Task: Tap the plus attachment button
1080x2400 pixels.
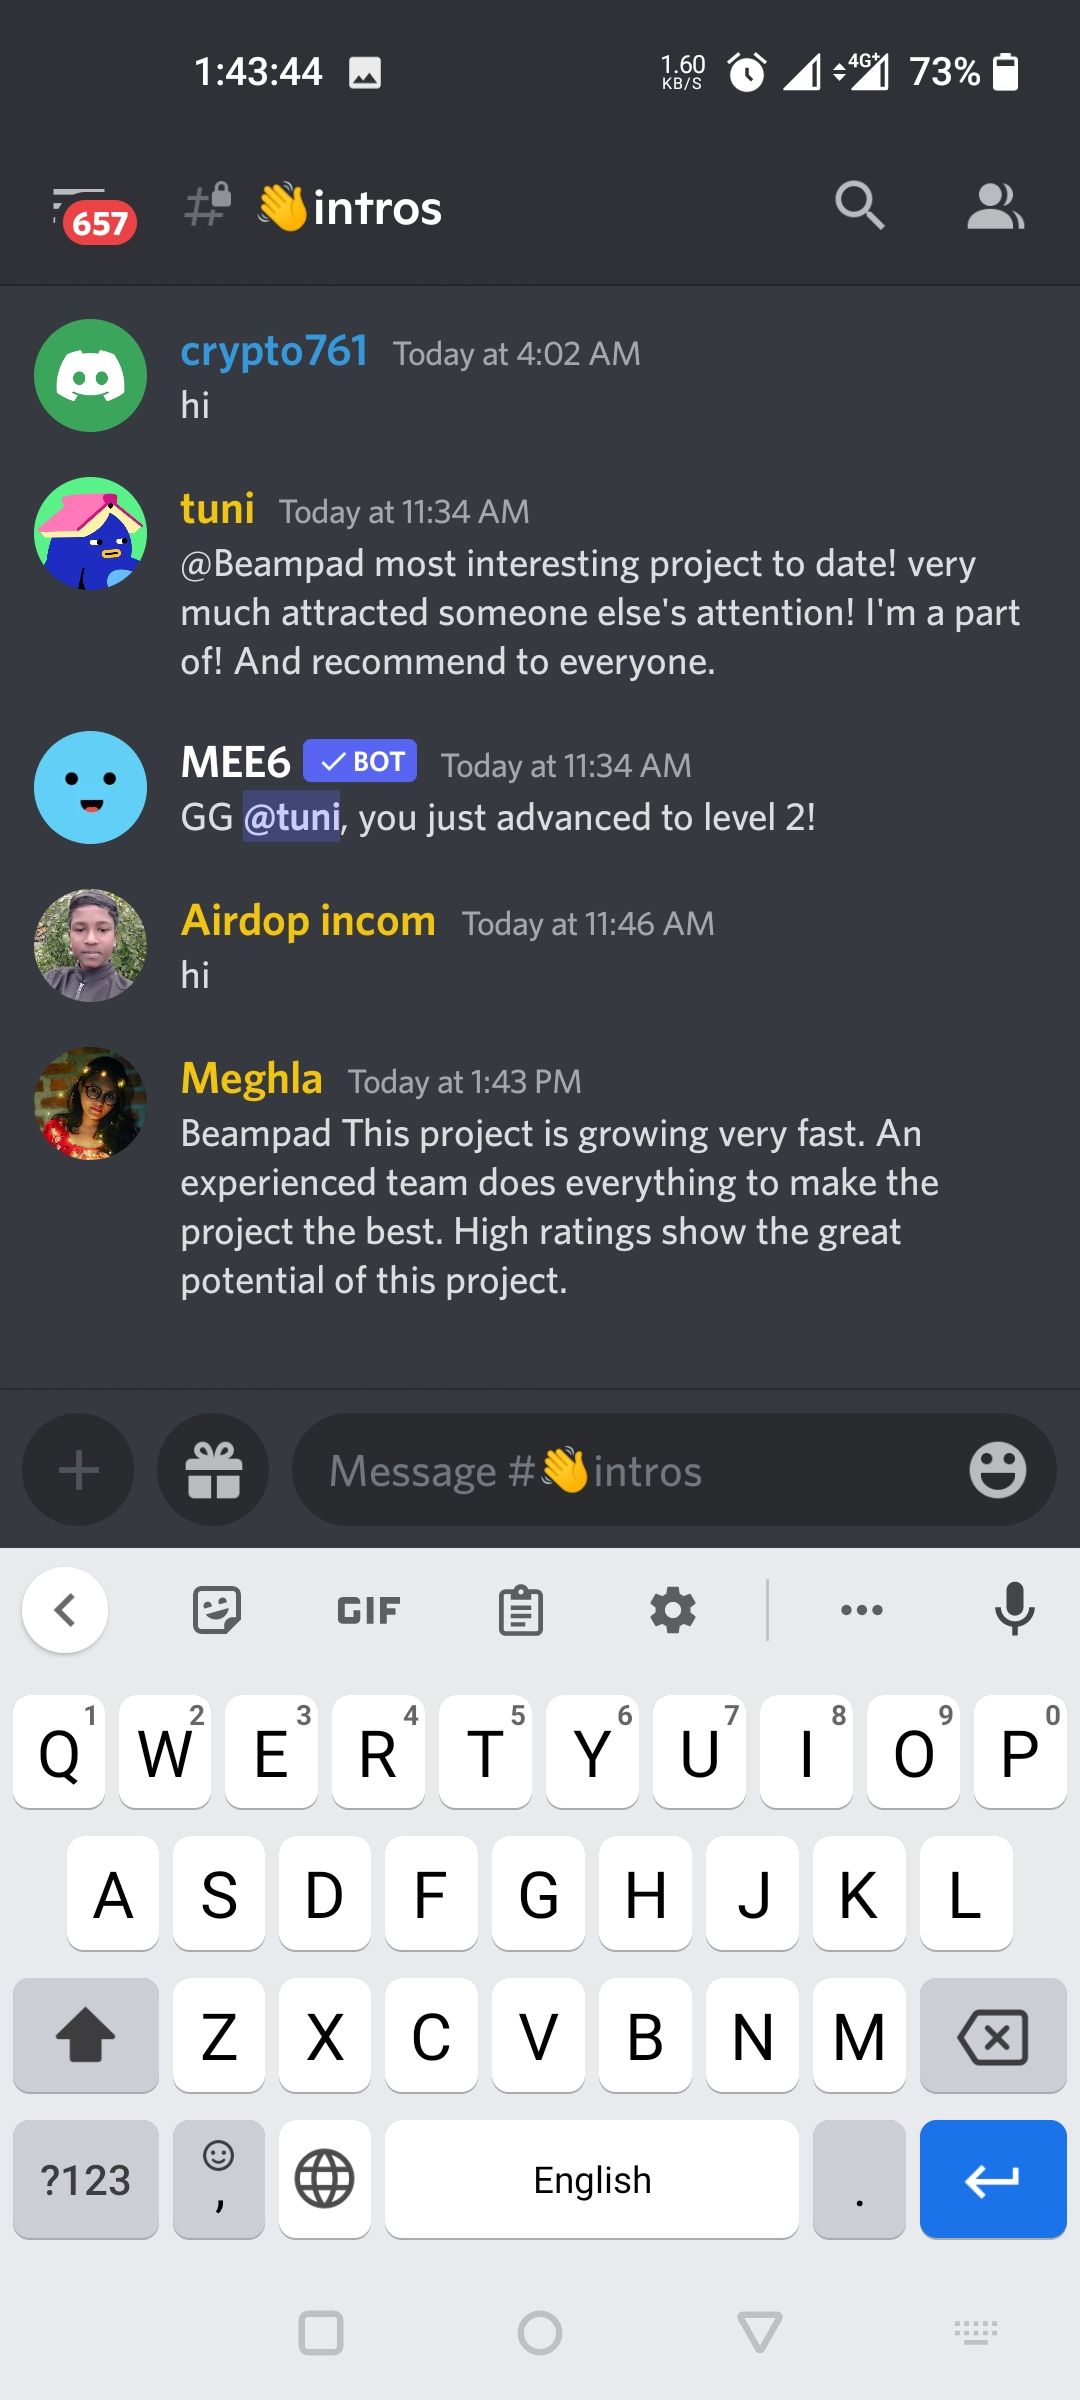Action: point(78,1470)
